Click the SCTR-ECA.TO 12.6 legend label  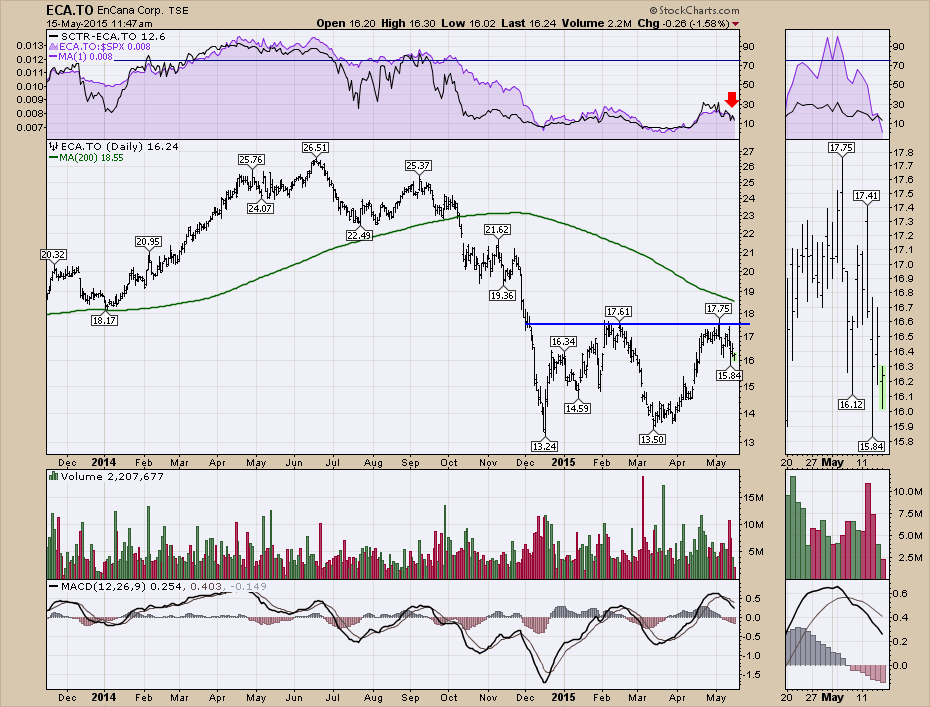point(107,36)
